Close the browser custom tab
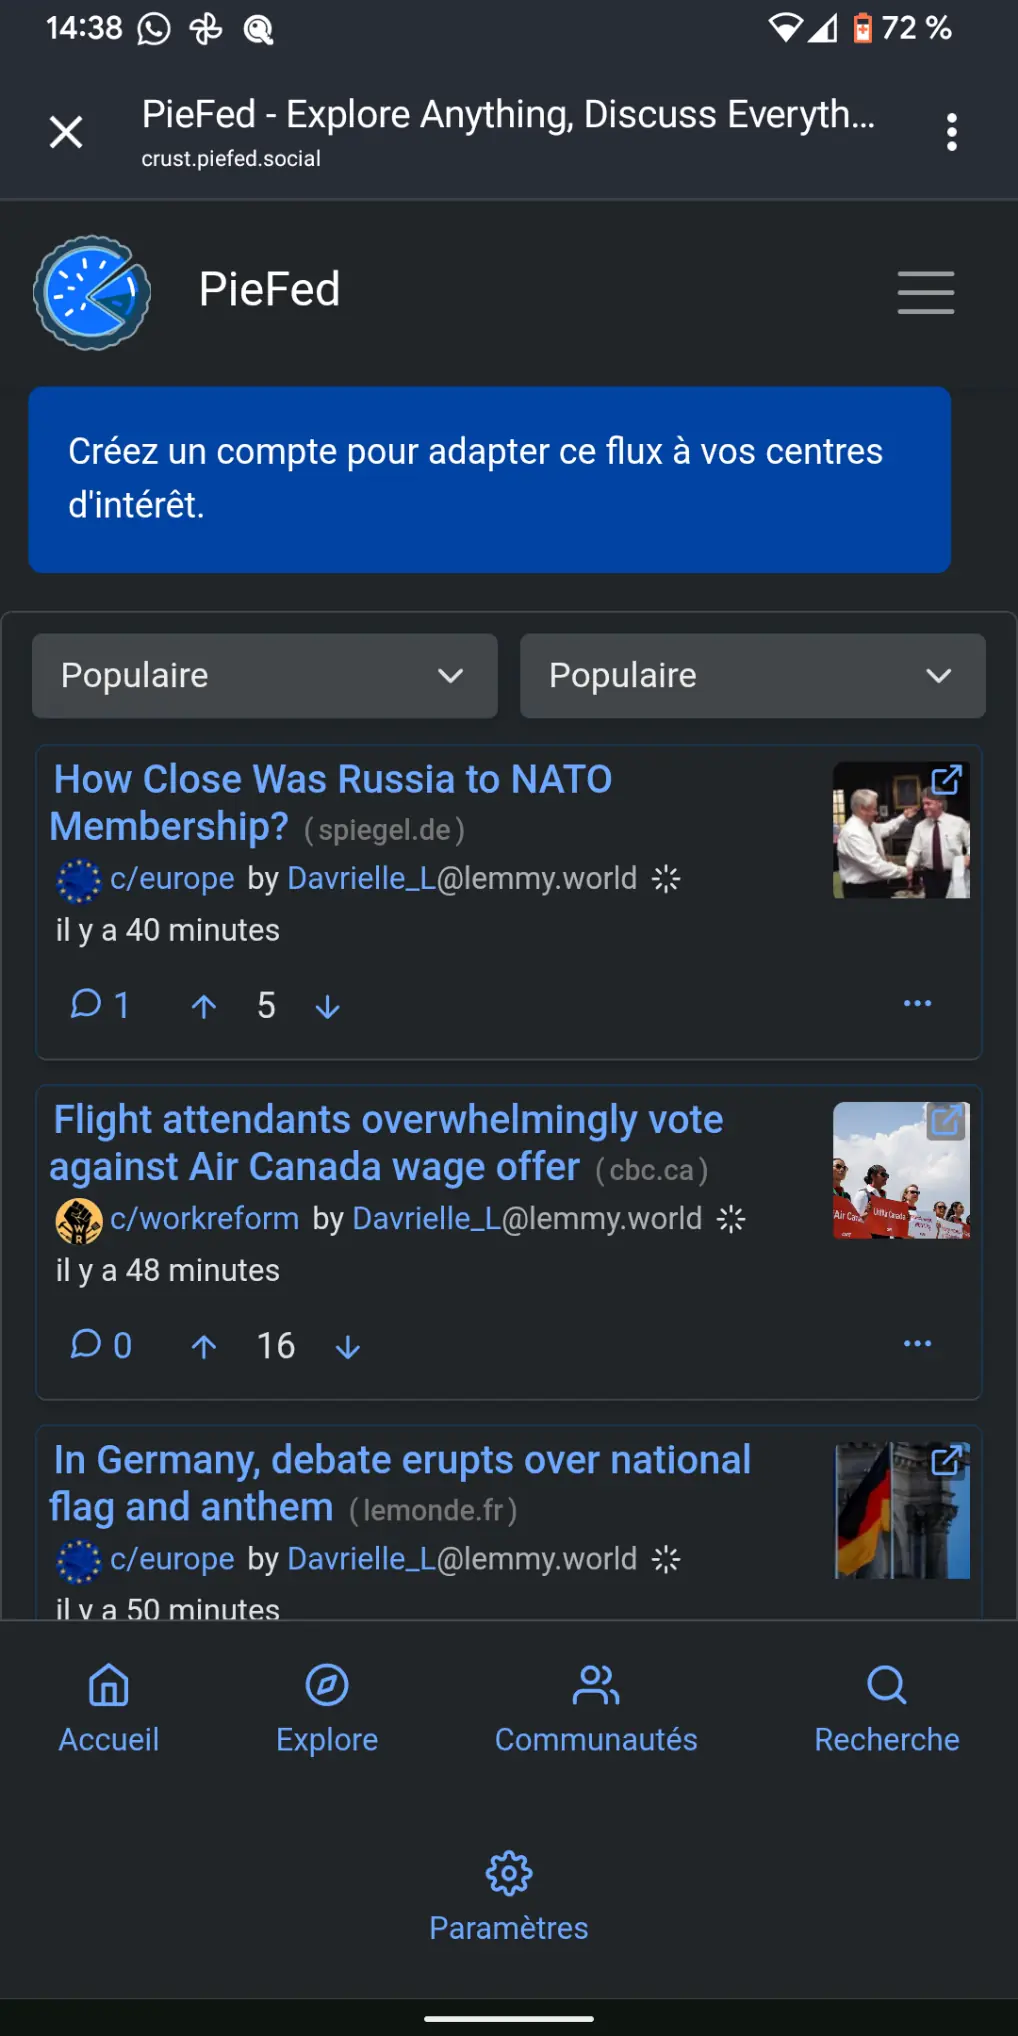 66,132
